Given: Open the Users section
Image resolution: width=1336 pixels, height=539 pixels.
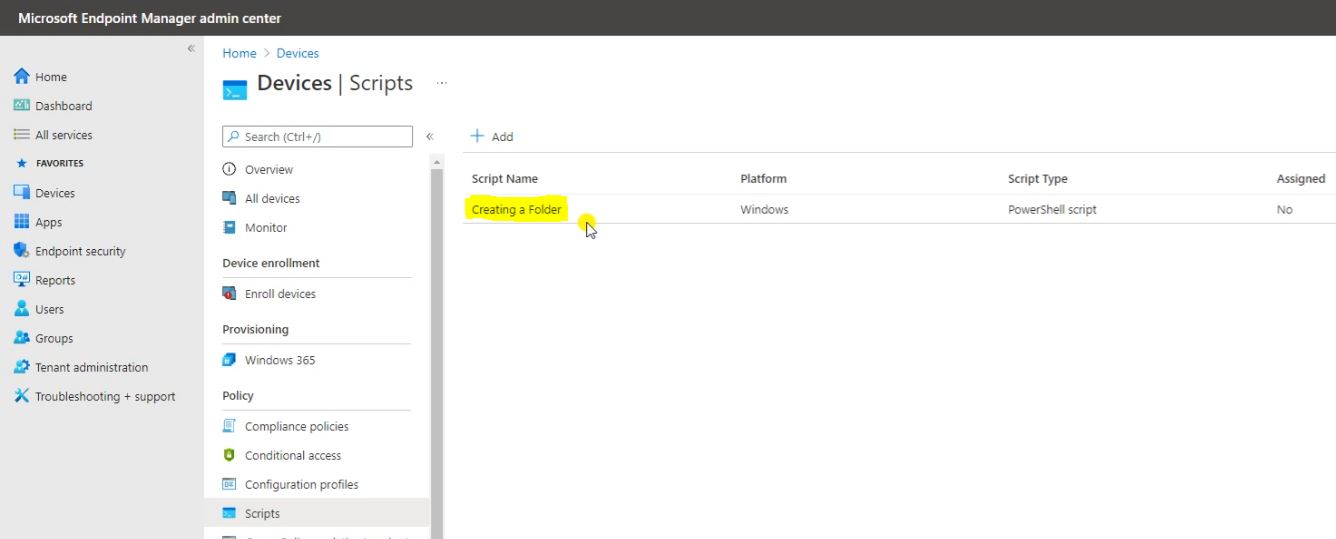Looking at the screenshot, I should coord(49,309).
